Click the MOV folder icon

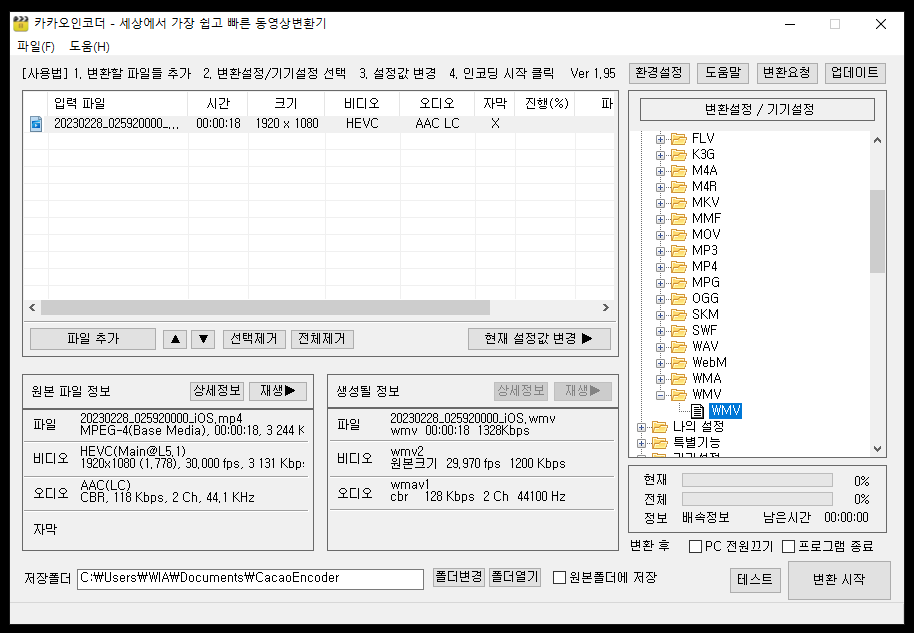tap(678, 235)
